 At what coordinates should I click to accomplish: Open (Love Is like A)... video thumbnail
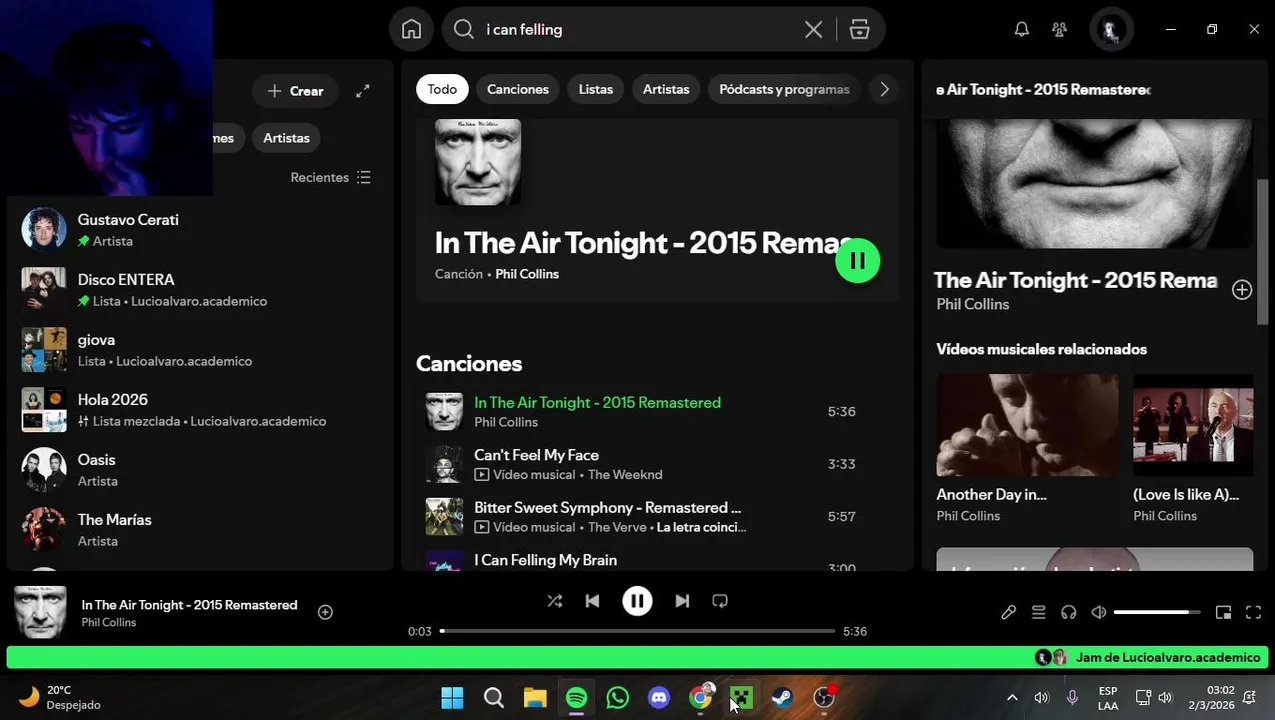pos(1193,425)
